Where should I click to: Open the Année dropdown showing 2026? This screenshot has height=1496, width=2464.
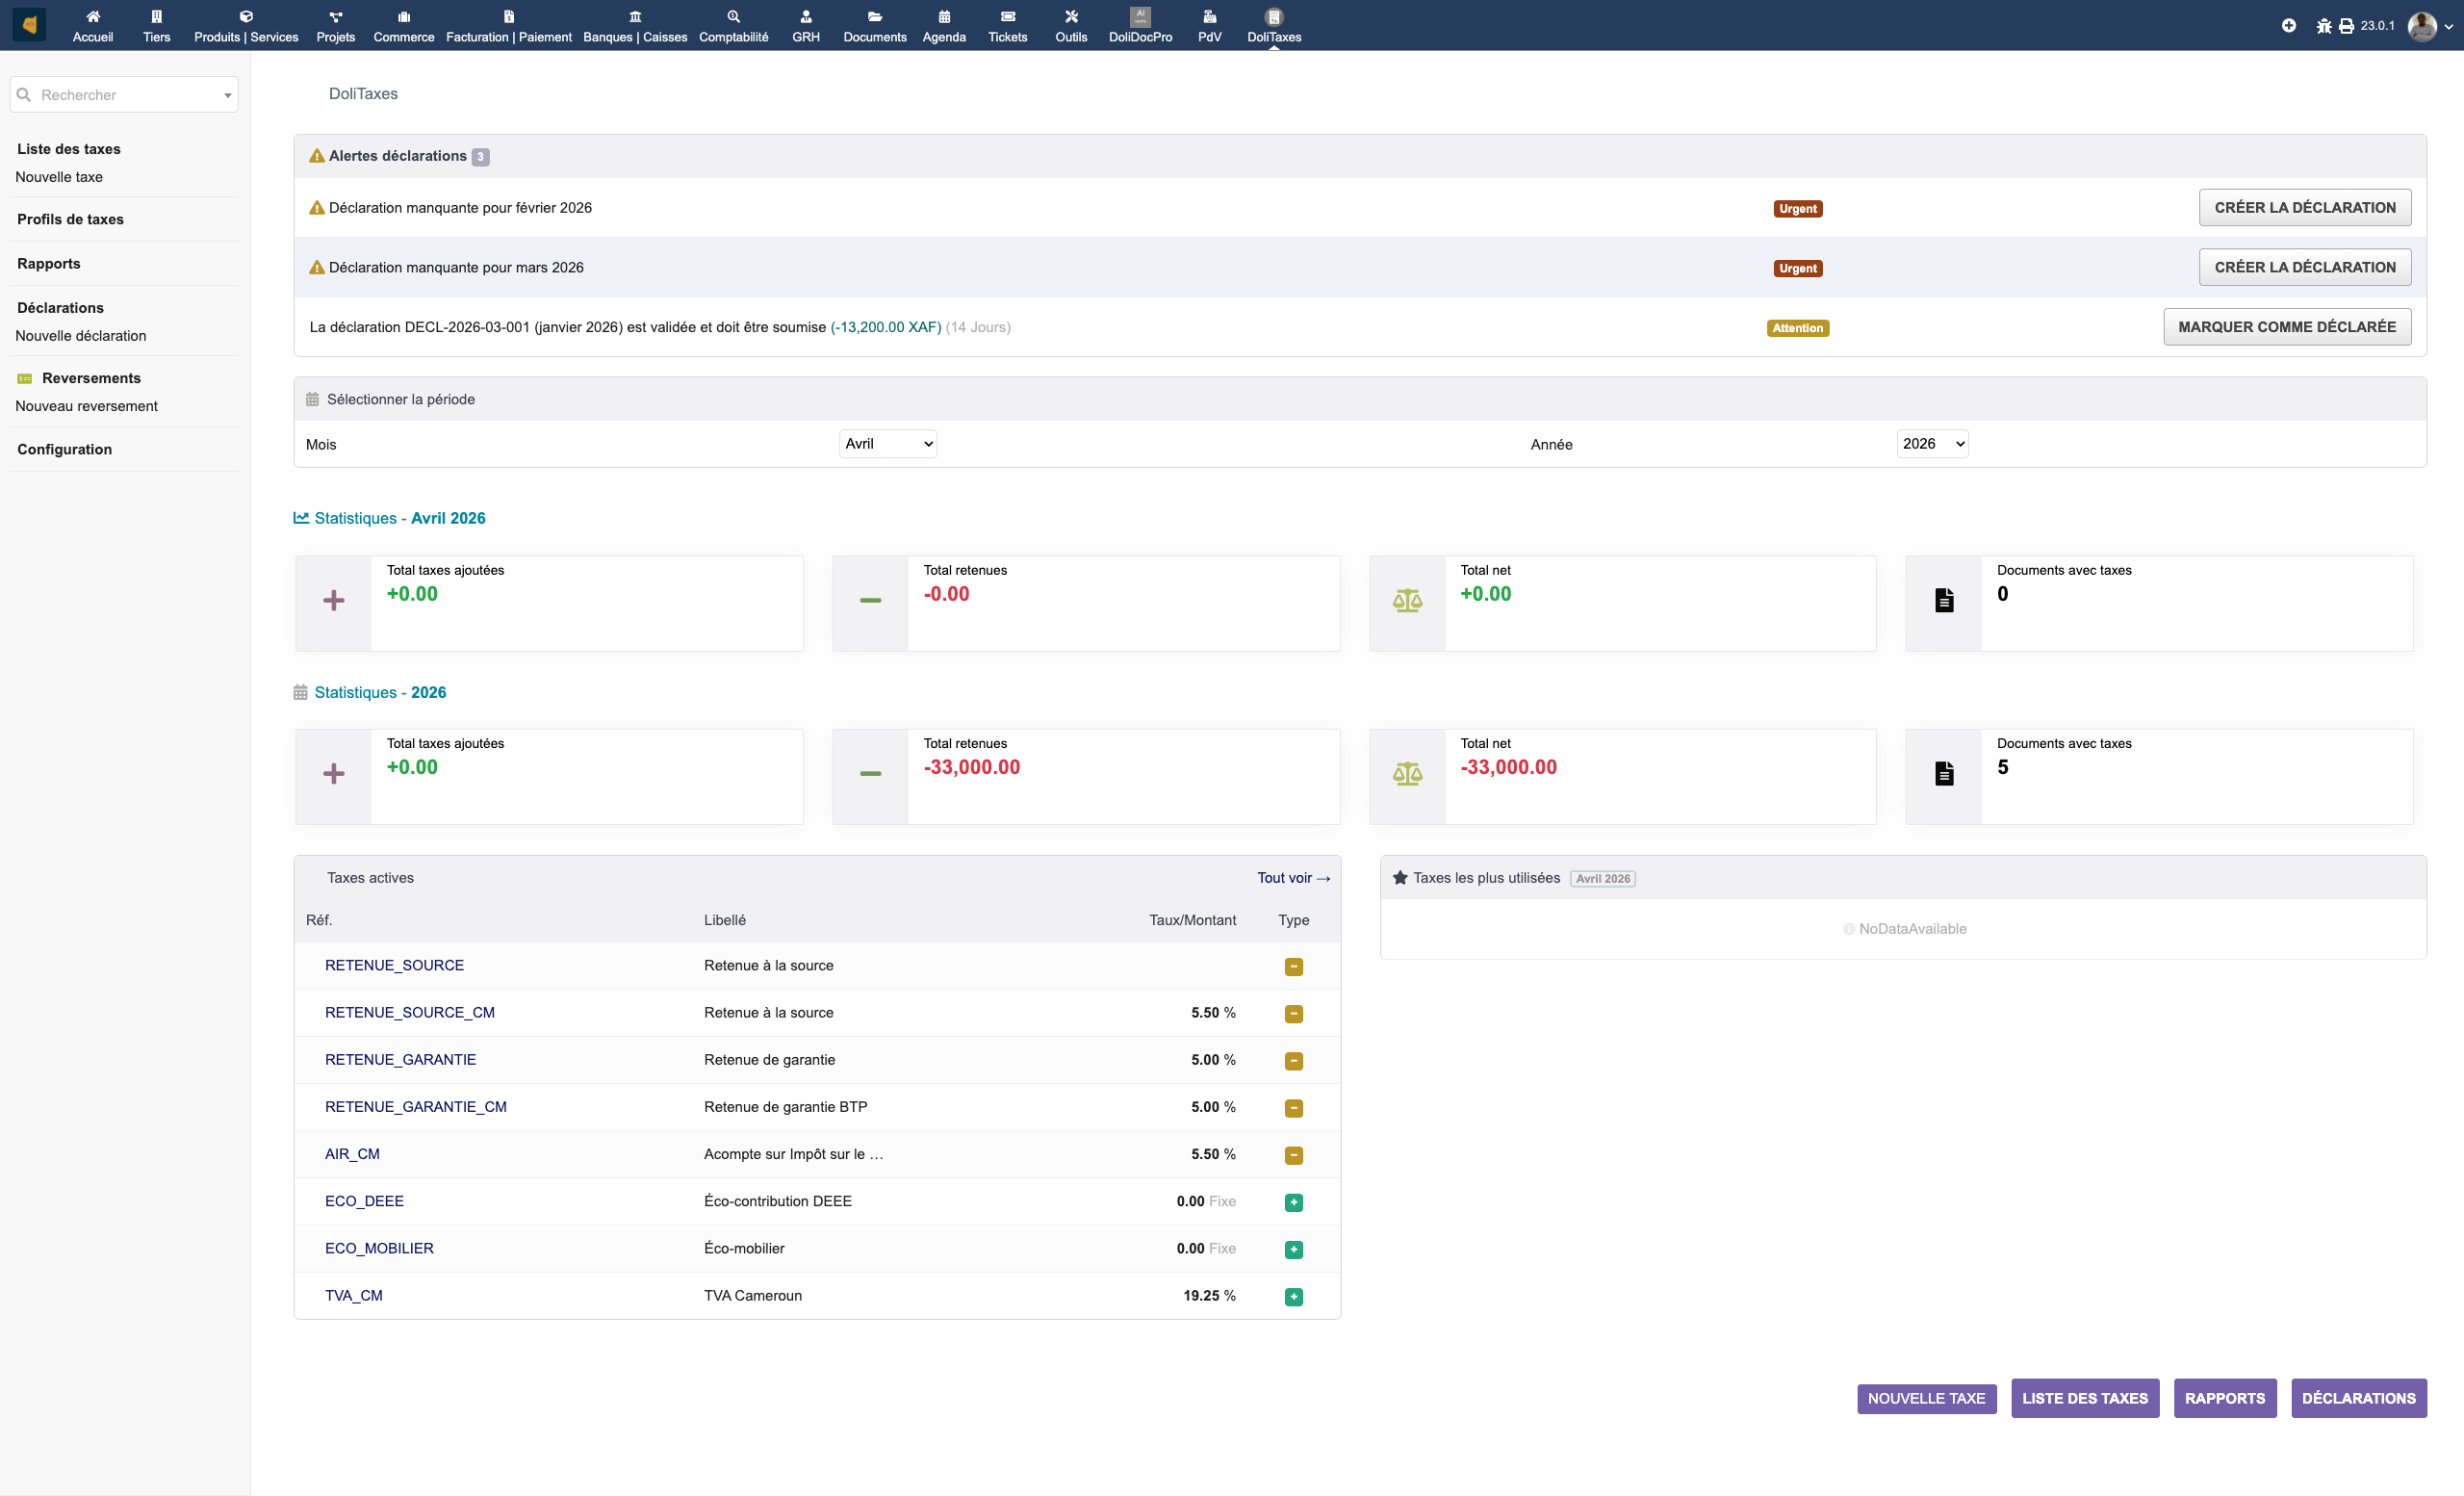pyautogui.click(x=1931, y=444)
